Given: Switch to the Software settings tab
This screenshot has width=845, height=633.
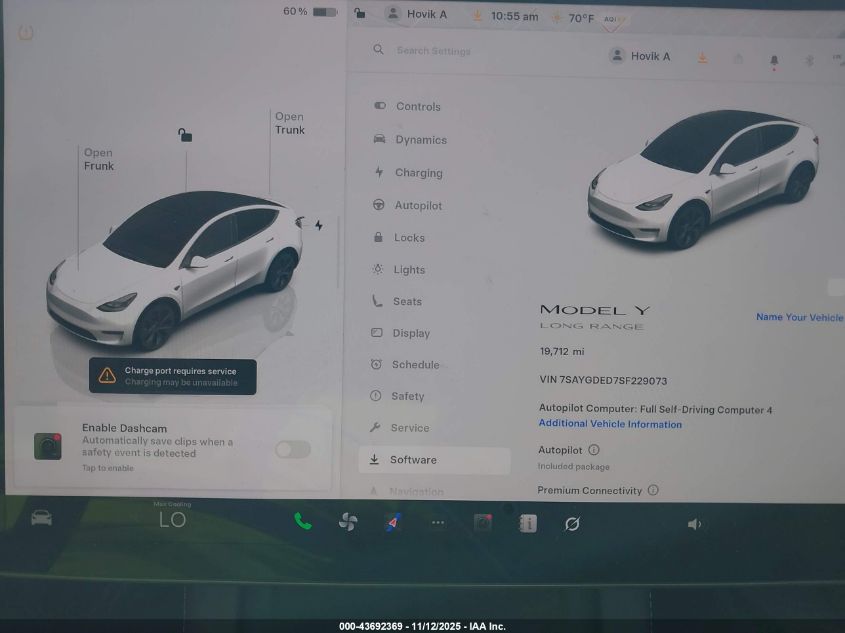Looking at the screenshot, I should click(413, 459).
